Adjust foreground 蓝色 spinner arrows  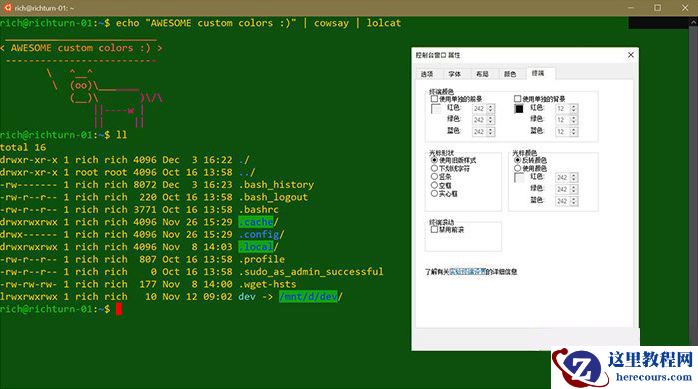491,132
